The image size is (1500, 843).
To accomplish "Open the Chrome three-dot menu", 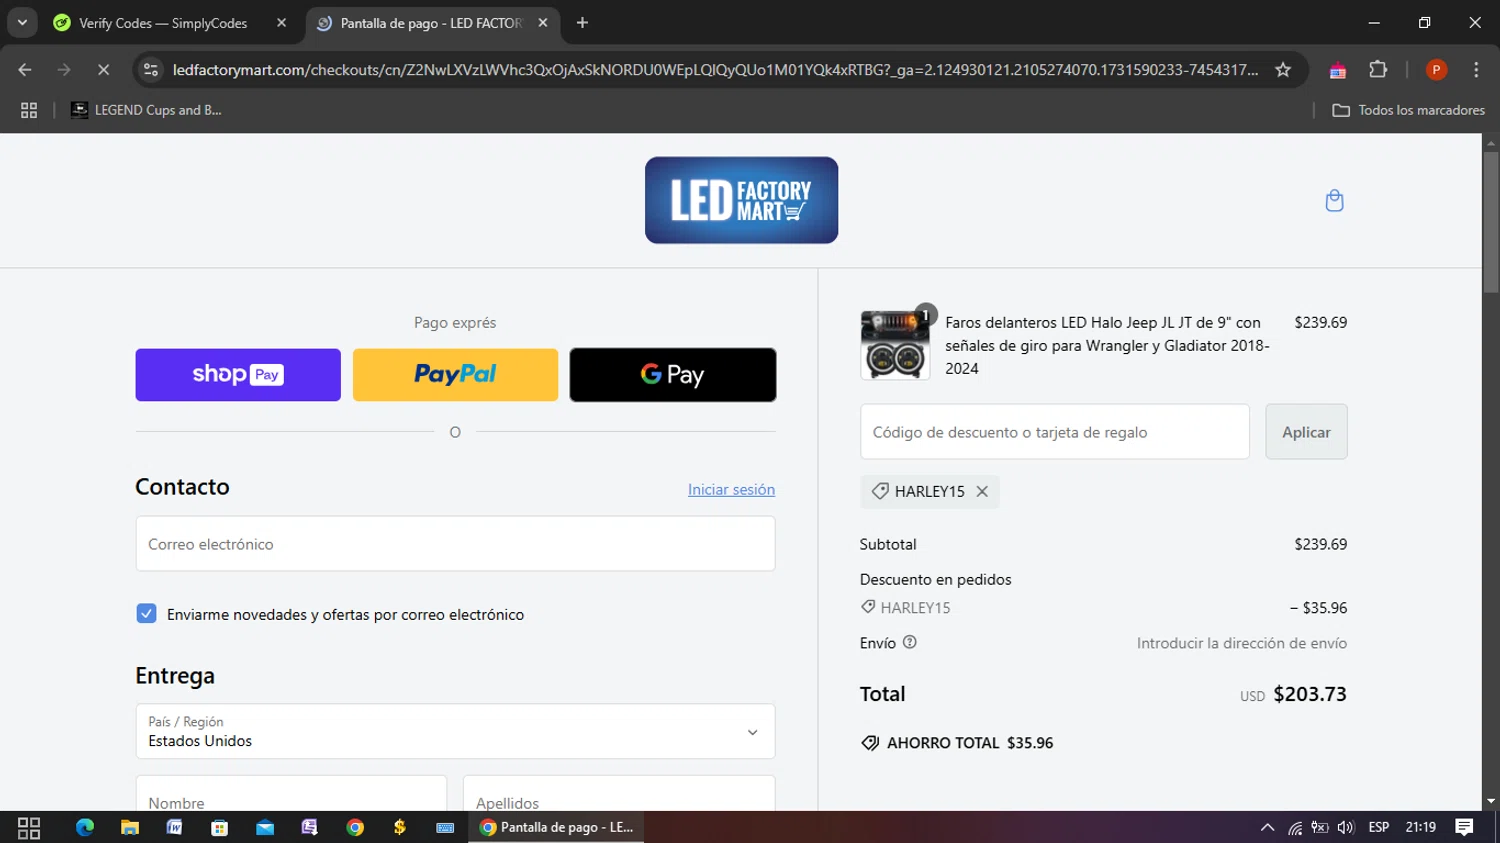I will click(1476, 69).
